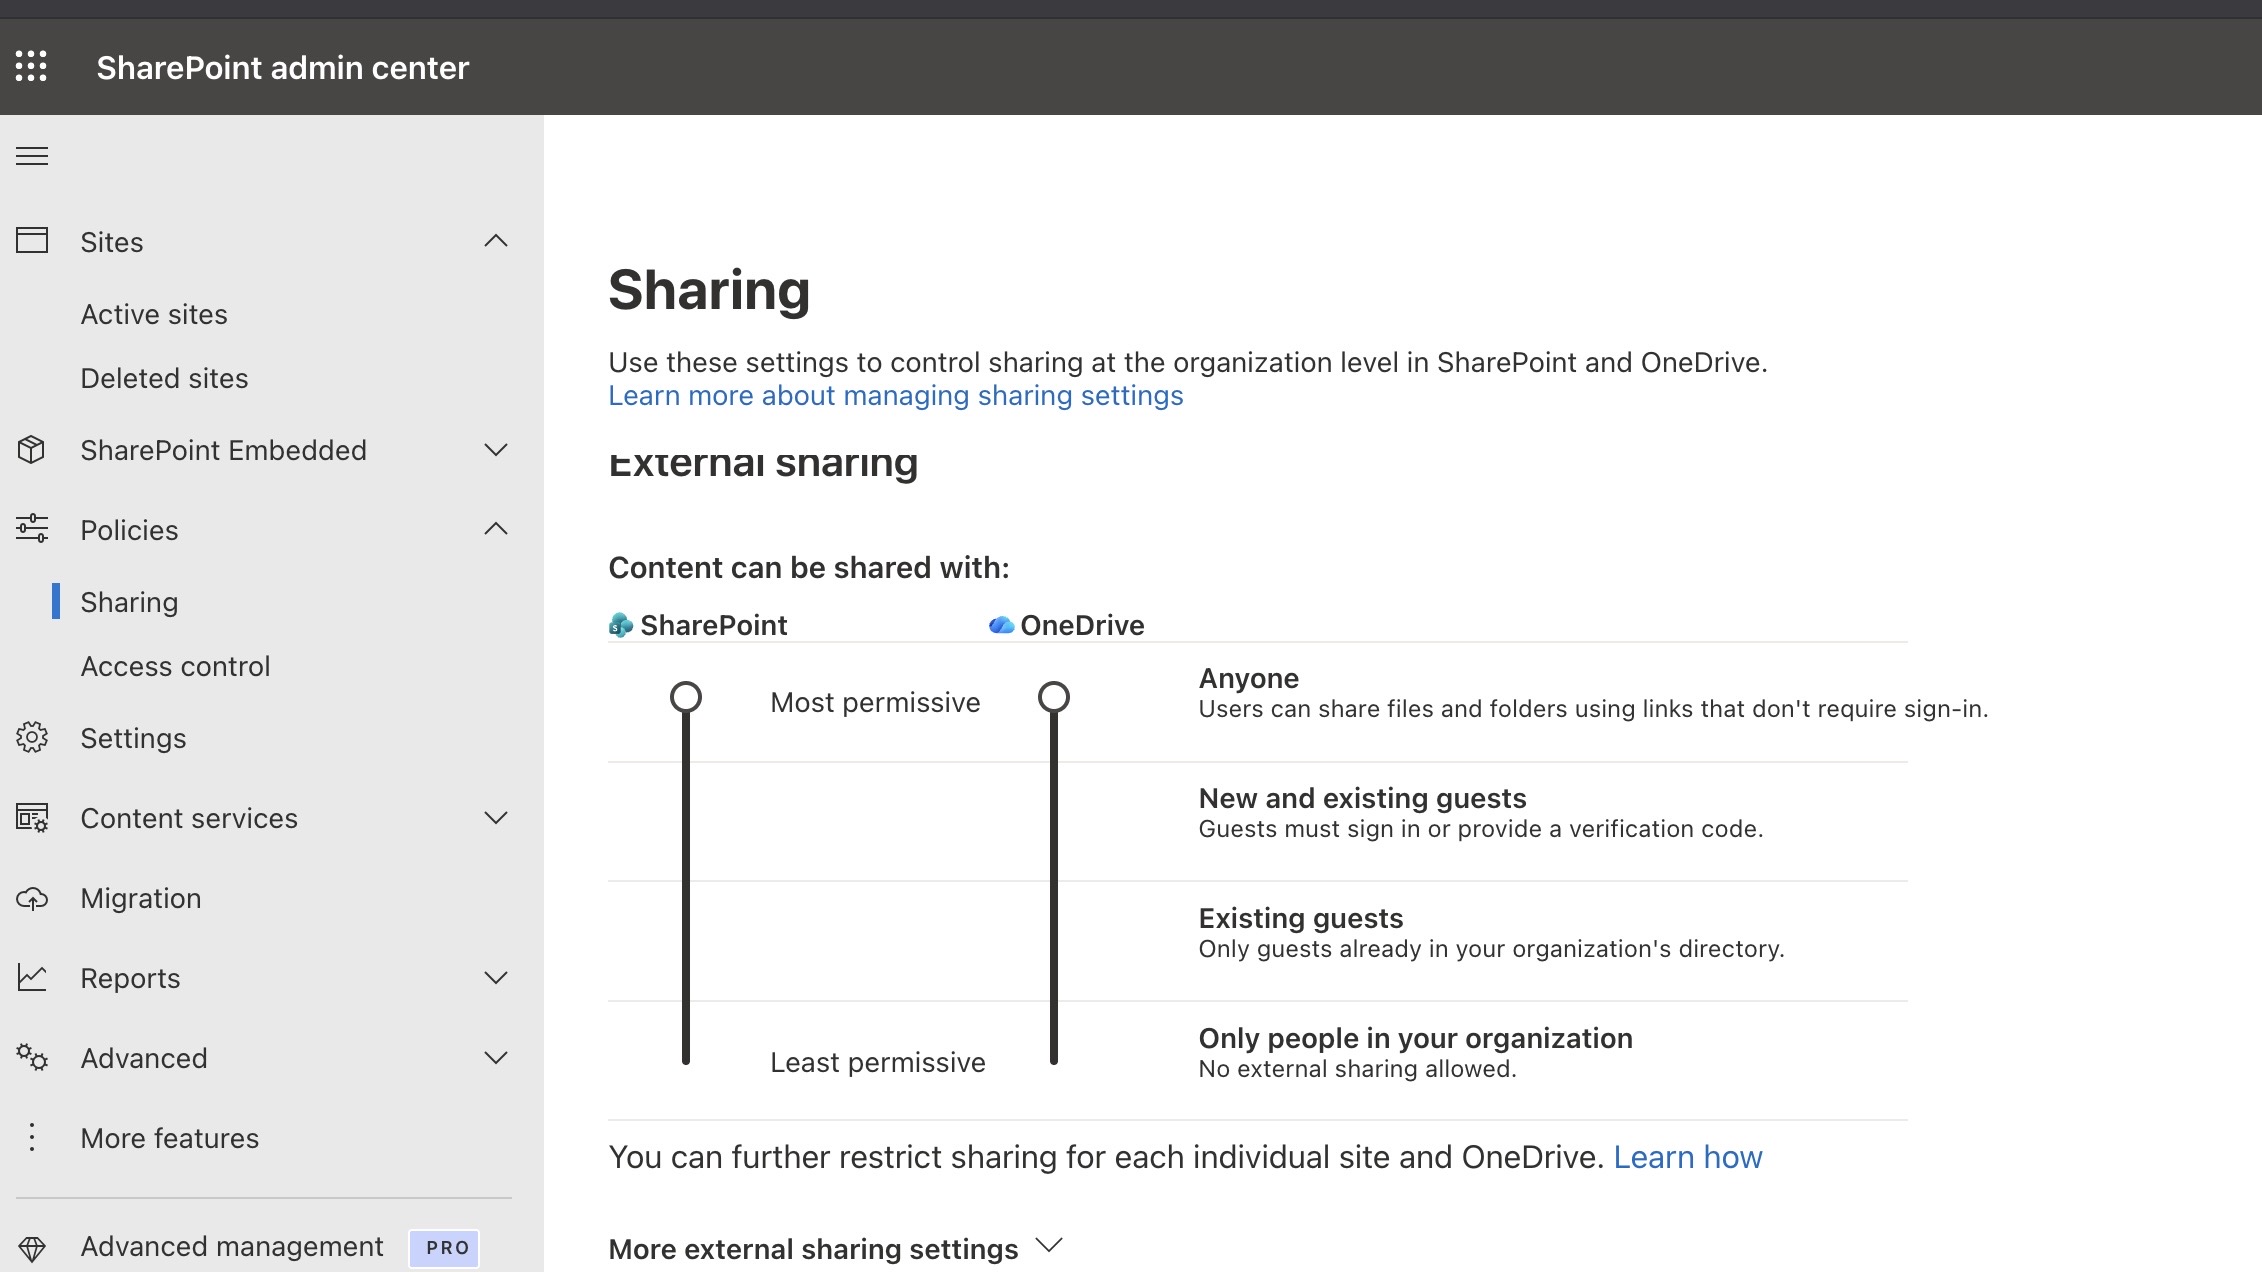Click Only people in your organization heading

[x=1415, y=1038]
